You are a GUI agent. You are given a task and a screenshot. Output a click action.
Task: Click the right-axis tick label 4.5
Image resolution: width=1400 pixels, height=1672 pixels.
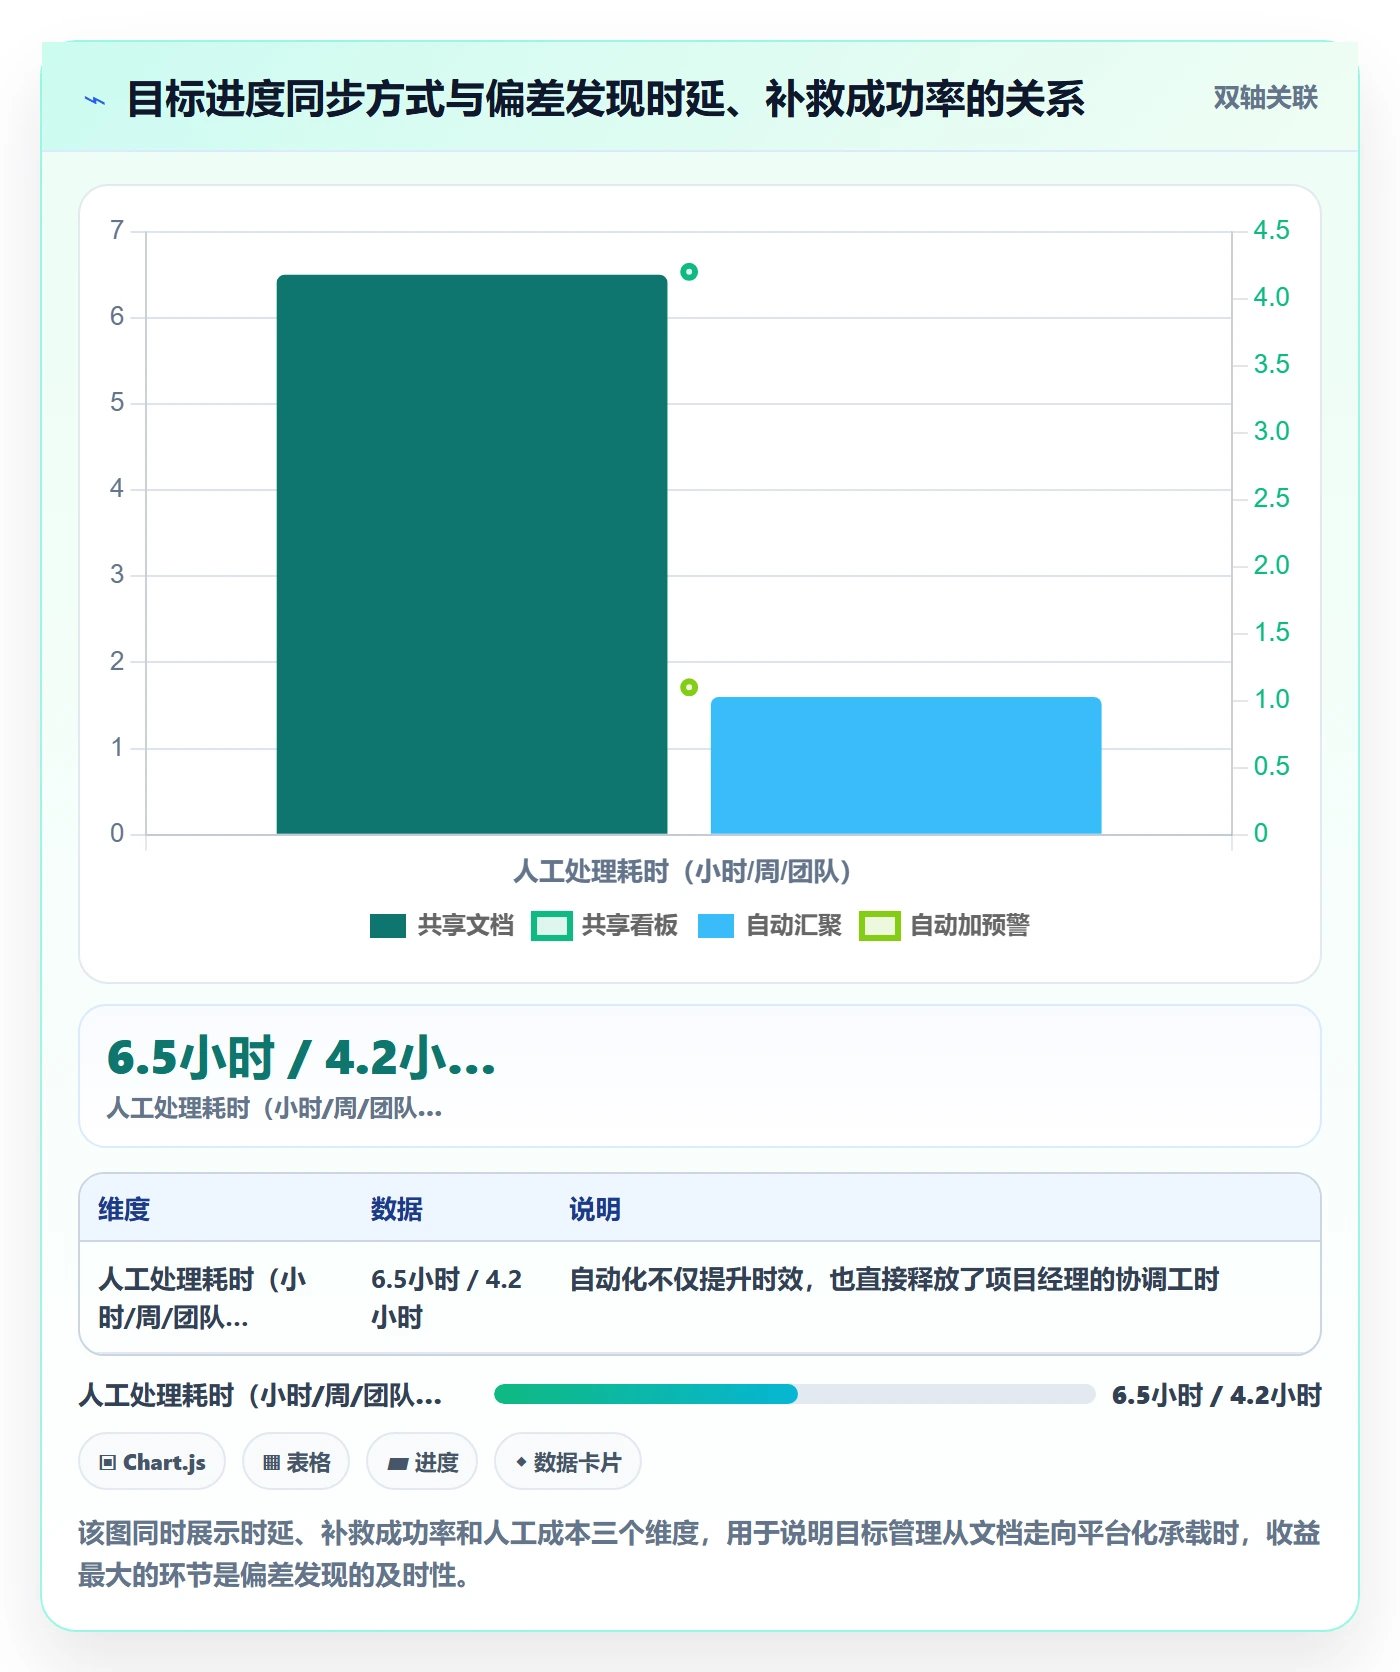(1271, 231)
